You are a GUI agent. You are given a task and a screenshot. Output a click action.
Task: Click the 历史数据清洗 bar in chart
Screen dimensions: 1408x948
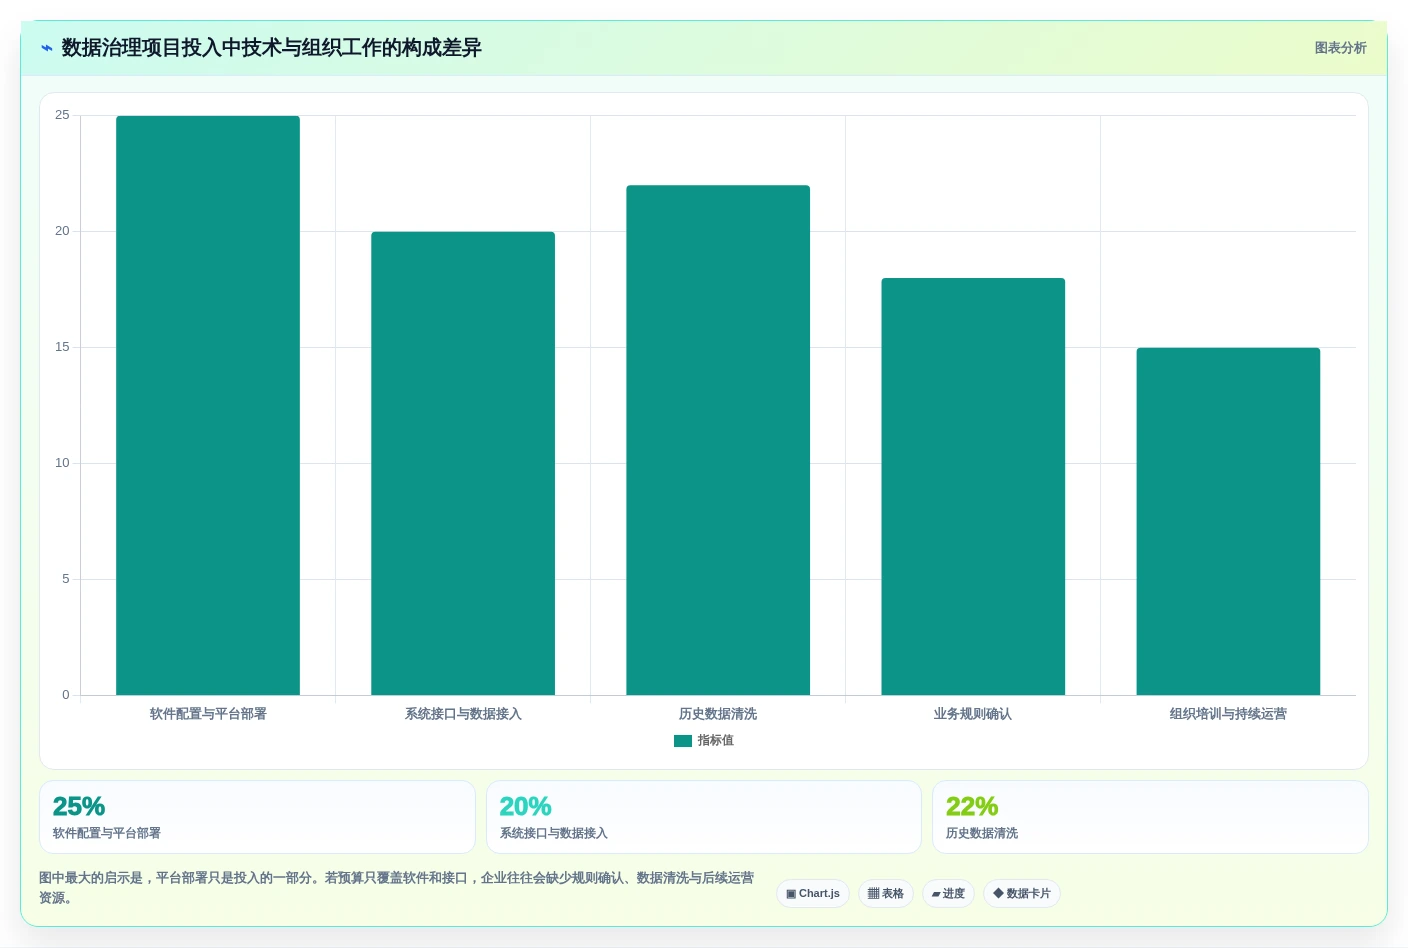[718, 440]
